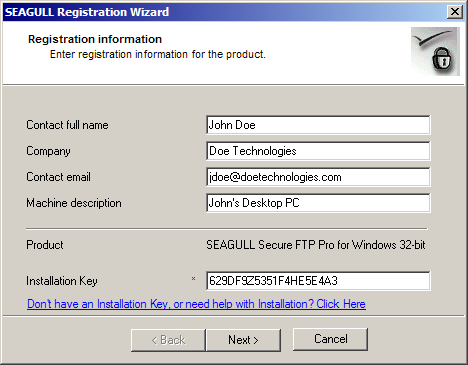Click the Machine description label
This screenshot has height=365, width=468.
coord(74,203)
